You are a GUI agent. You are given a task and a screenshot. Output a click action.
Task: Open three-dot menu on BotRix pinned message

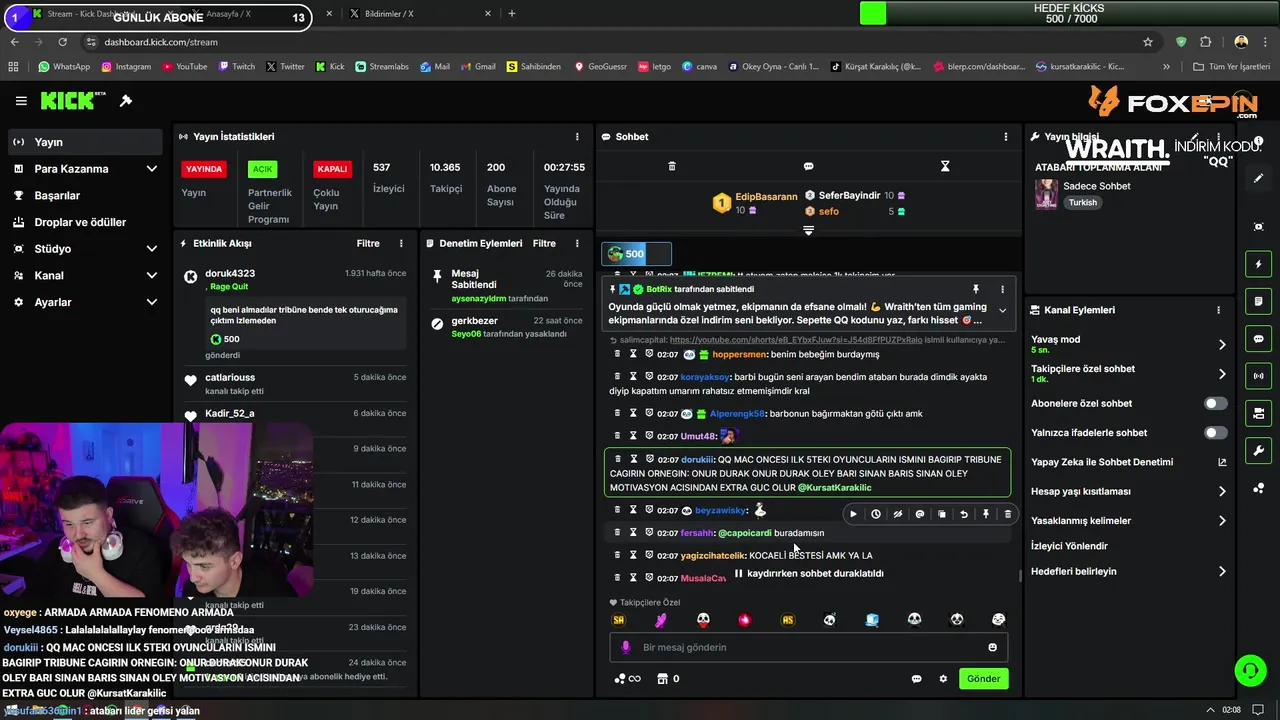[x=1002, y=289]
